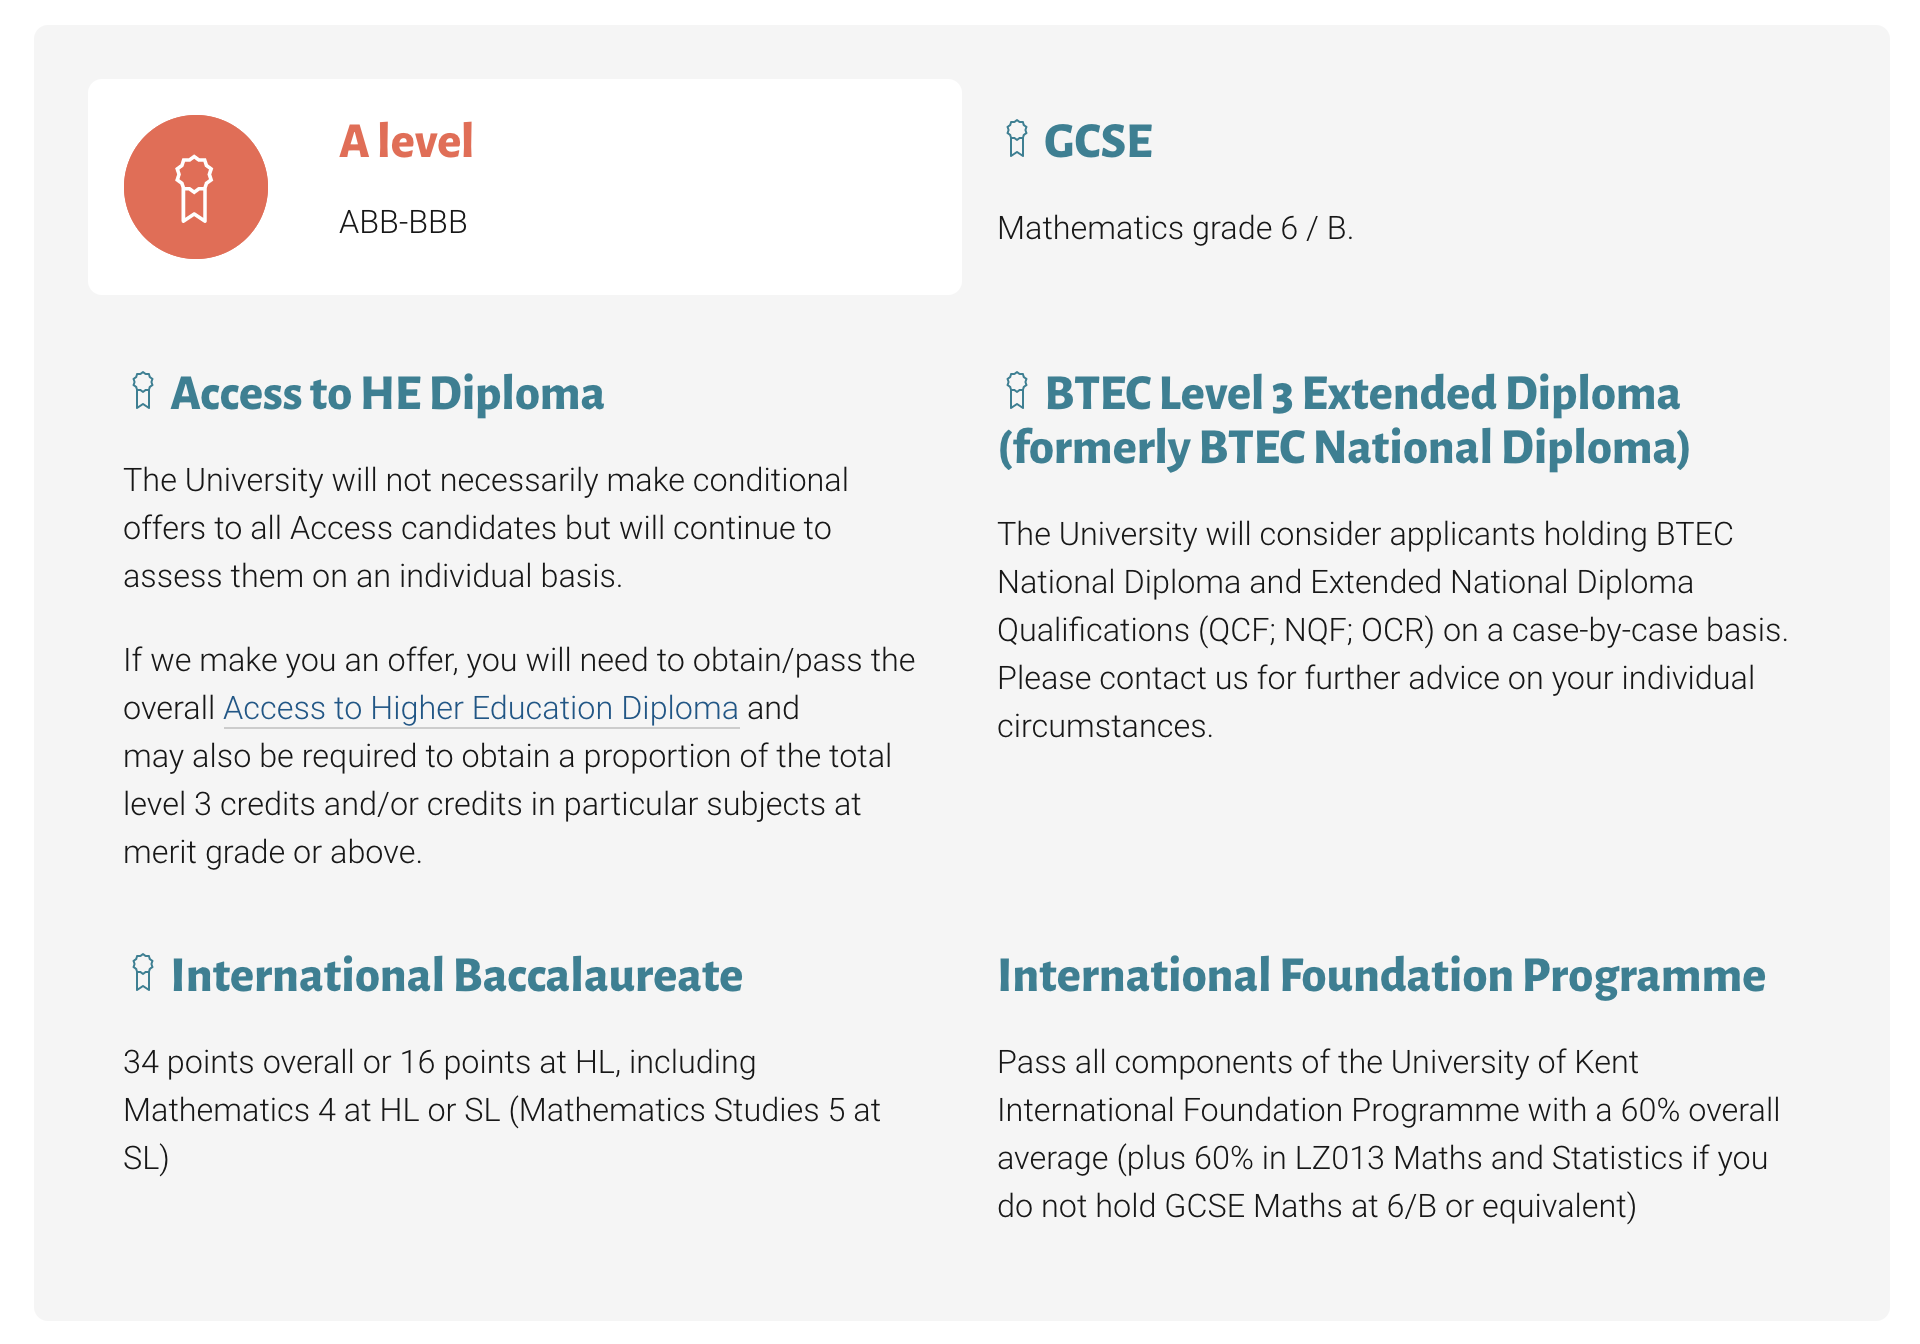
Task: Click the ribbon icon beside BTEC Level 3 heading
Action: coord(1016,391)
